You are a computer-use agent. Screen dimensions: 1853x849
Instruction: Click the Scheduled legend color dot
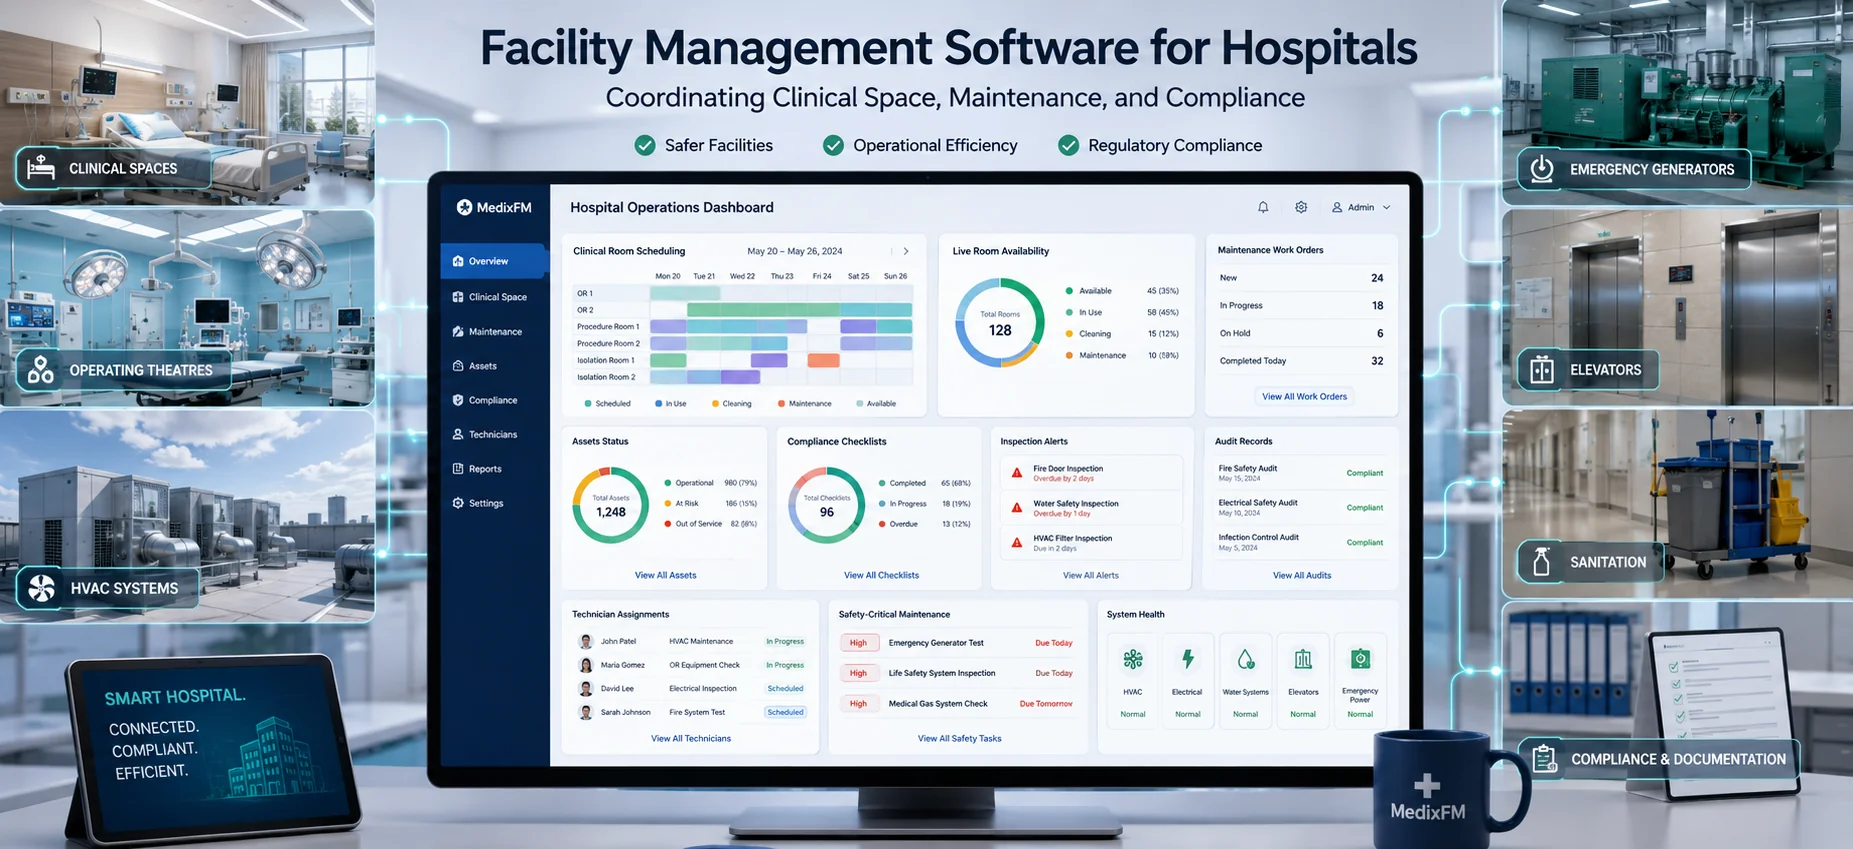(x=587, y=404)
